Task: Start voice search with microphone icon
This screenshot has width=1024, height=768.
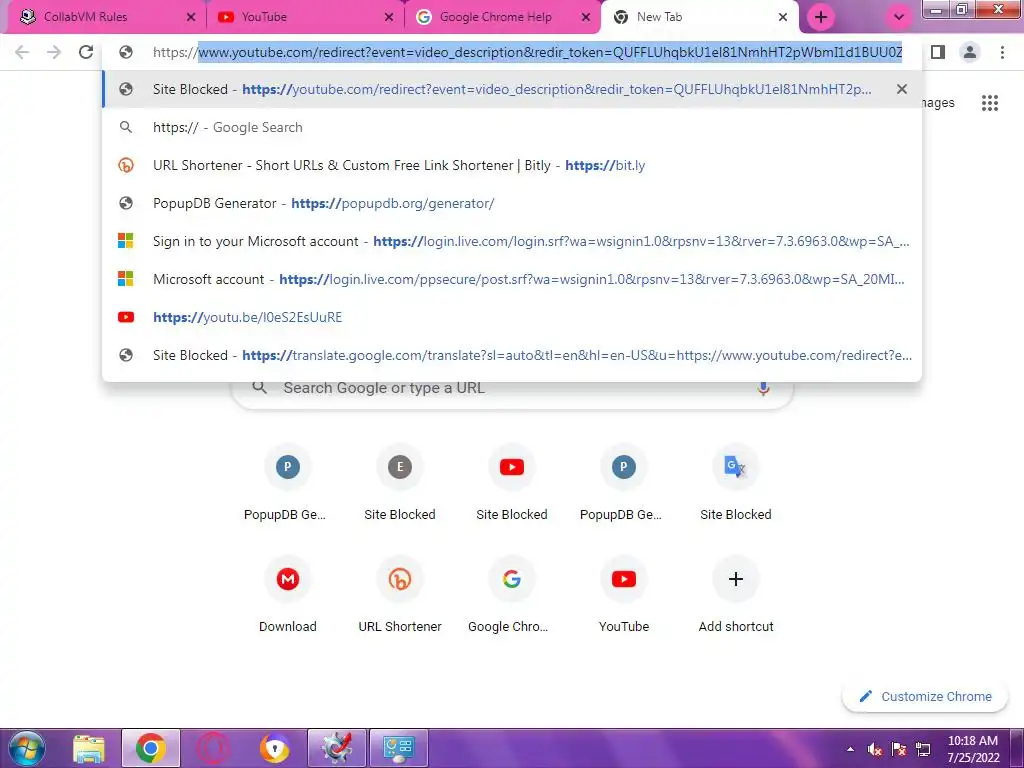Action: coord(762,389)
